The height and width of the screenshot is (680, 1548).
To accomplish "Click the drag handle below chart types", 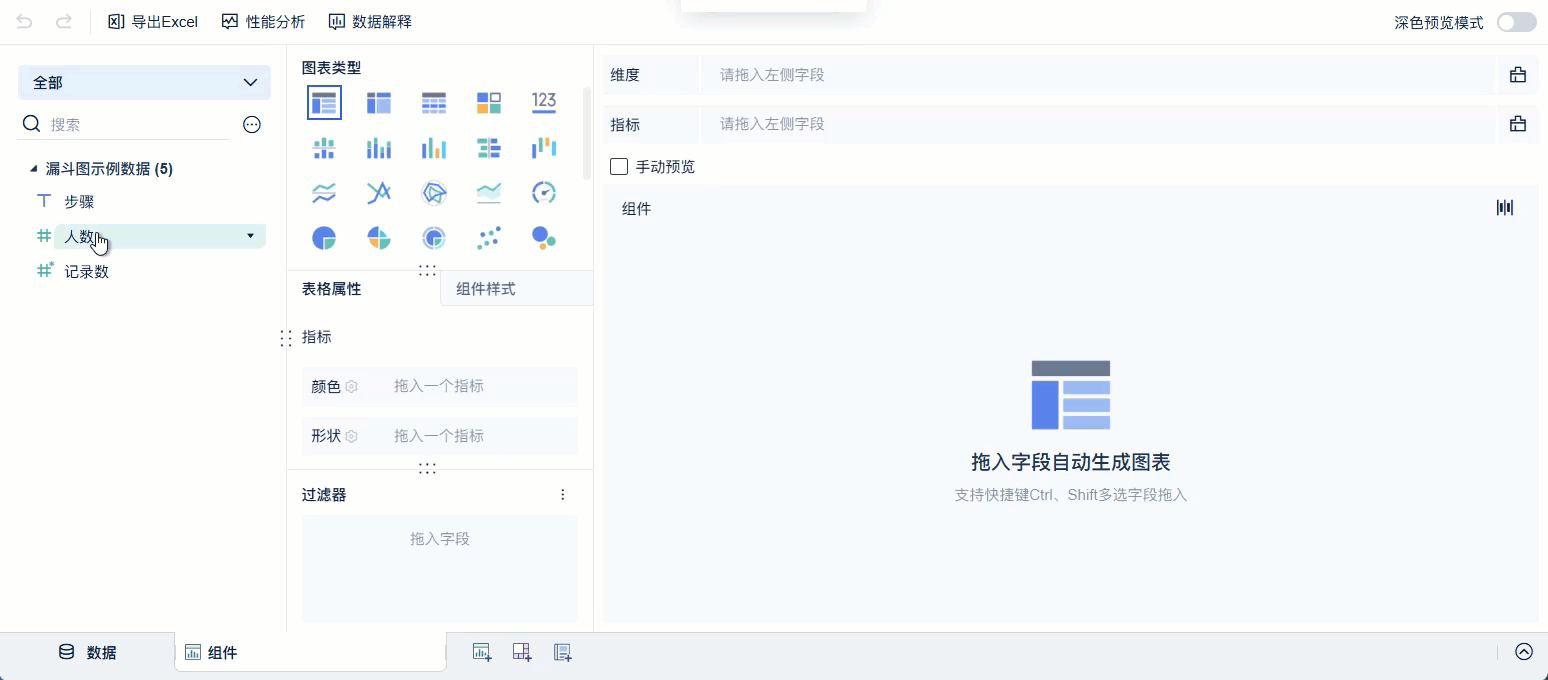I will pyautogui.click(x=428, y=270).
